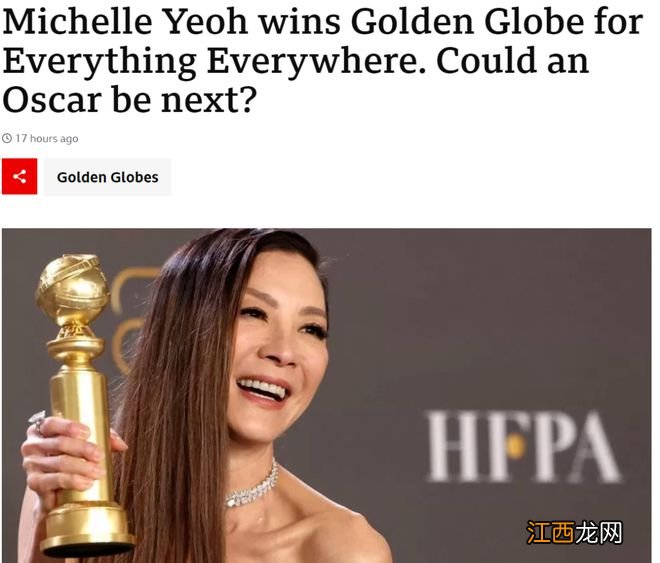Click the gold ring emblem behind the trophy
Viewport: 660px width, 563px height.
[x=130, y=320]
